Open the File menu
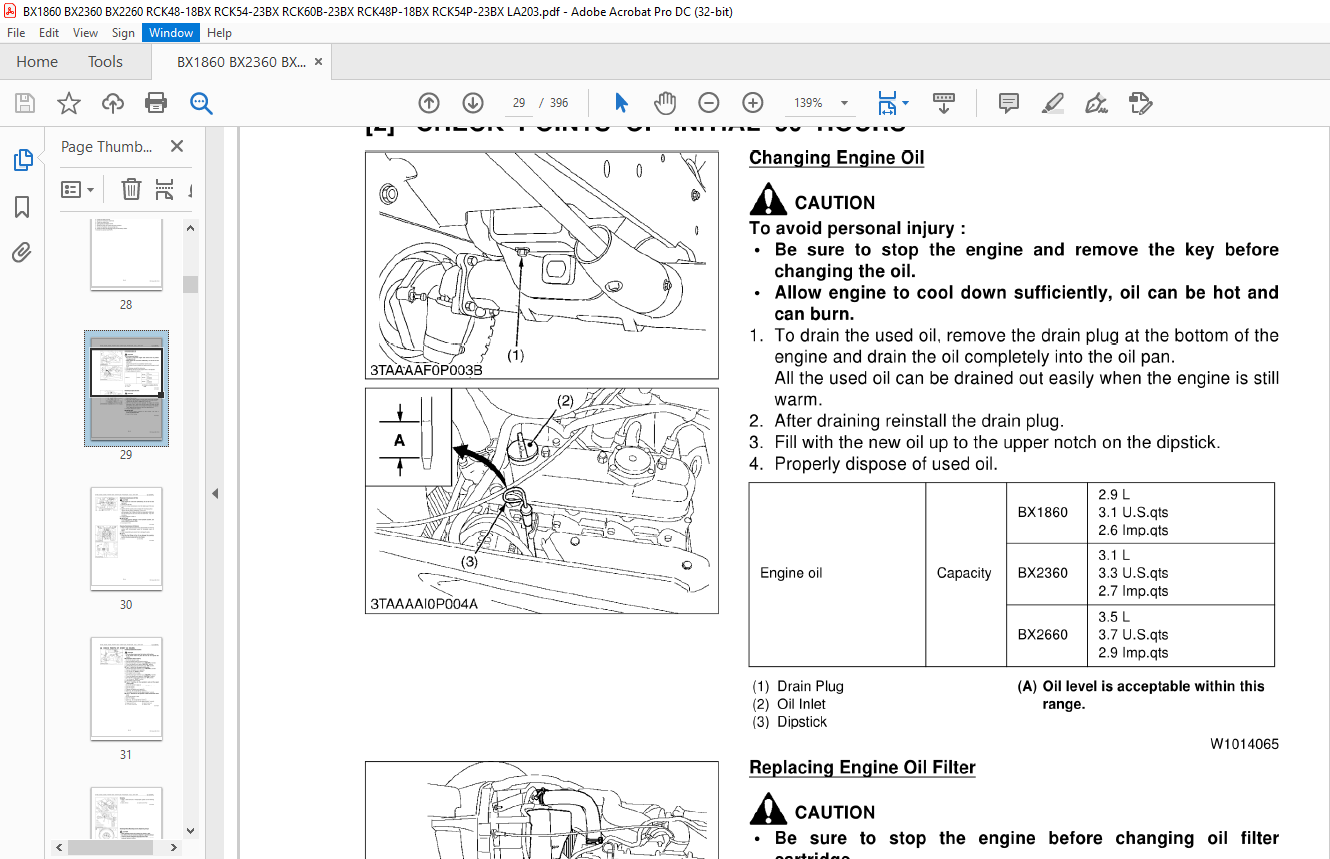The height and width of the screenshot is (859, 1330). (16, 33)
